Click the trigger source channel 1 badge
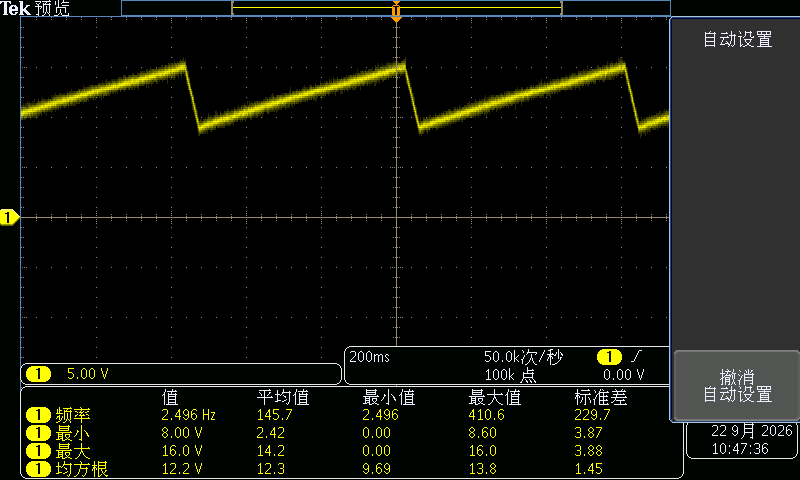800x480 pixels. pos(609,357)
